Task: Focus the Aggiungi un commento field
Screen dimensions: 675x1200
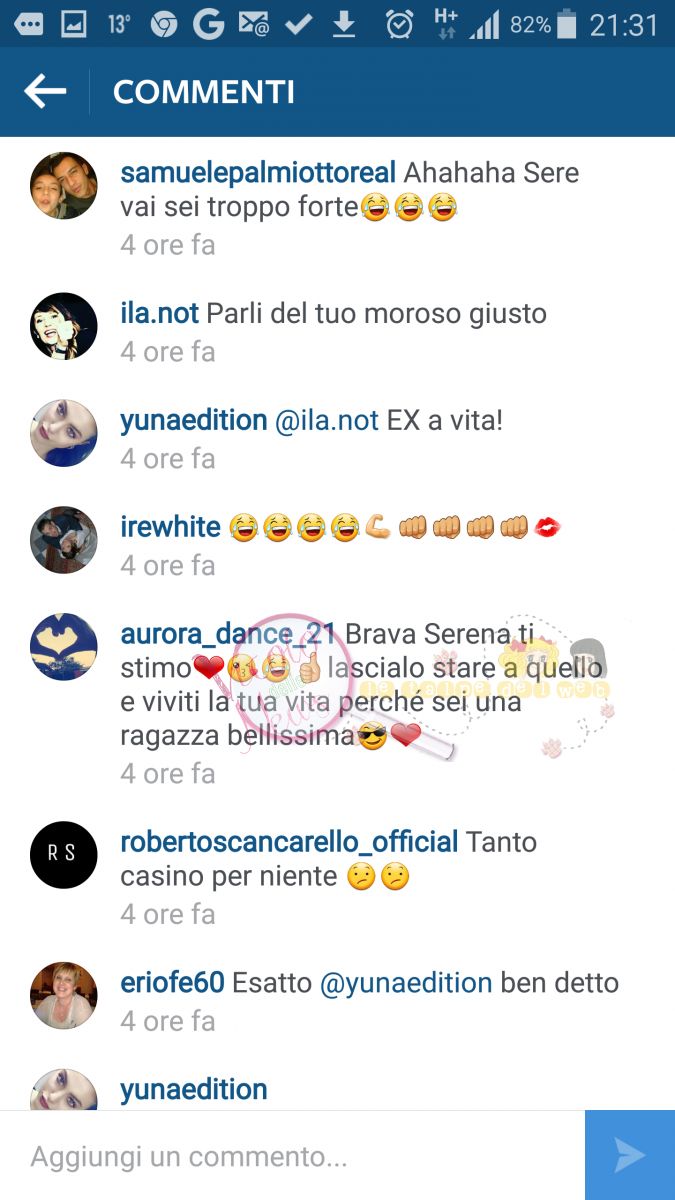Action: [x=292, y=1156]
